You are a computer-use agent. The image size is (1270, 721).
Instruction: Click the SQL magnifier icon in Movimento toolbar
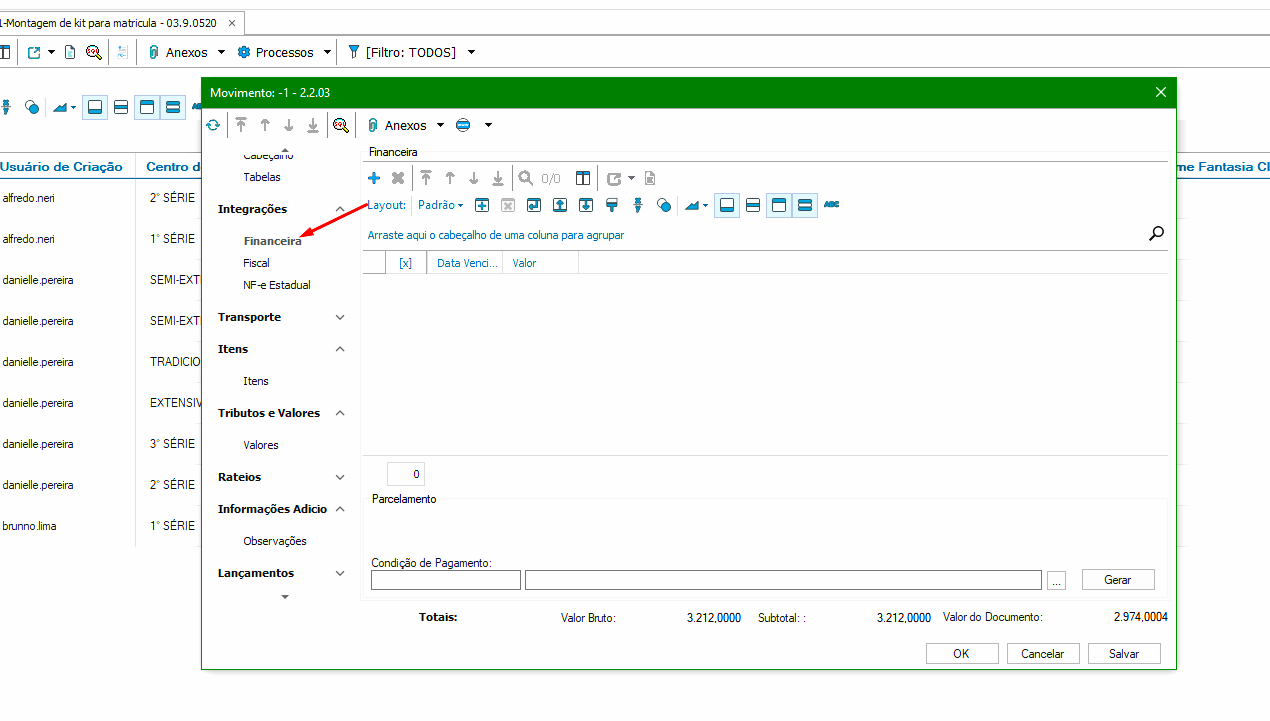[341, 125]
